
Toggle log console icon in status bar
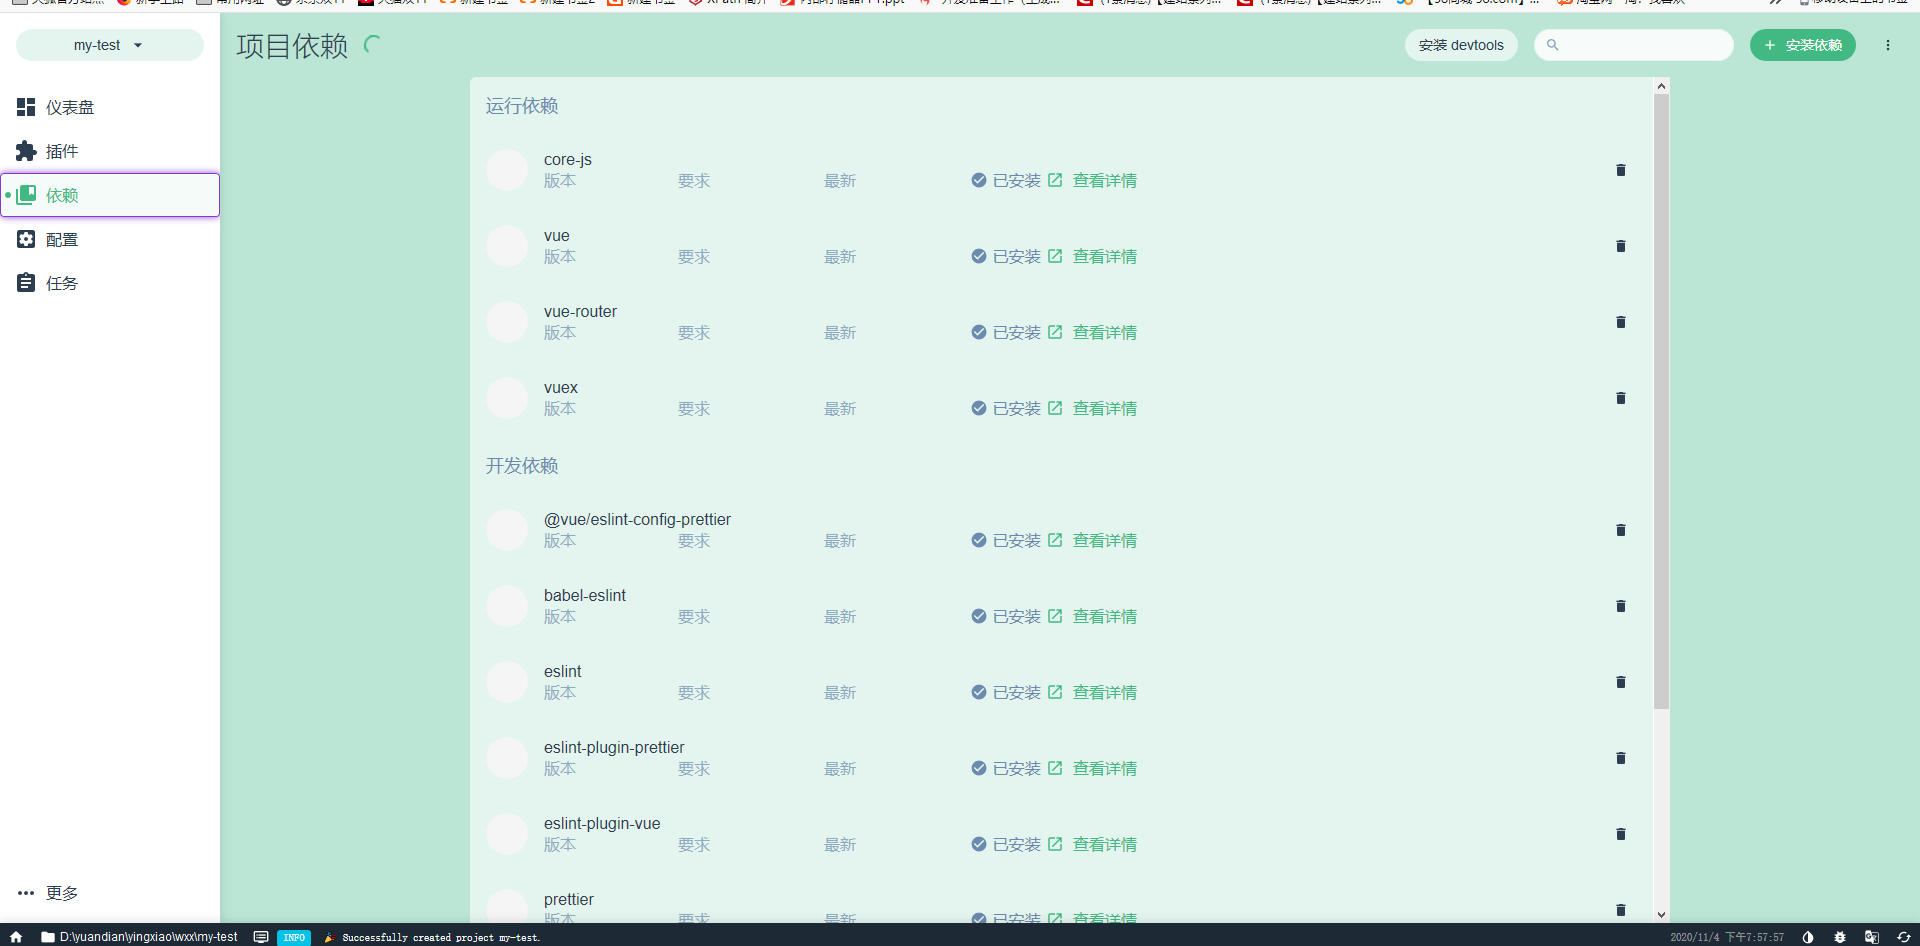(x=261, y=937)
